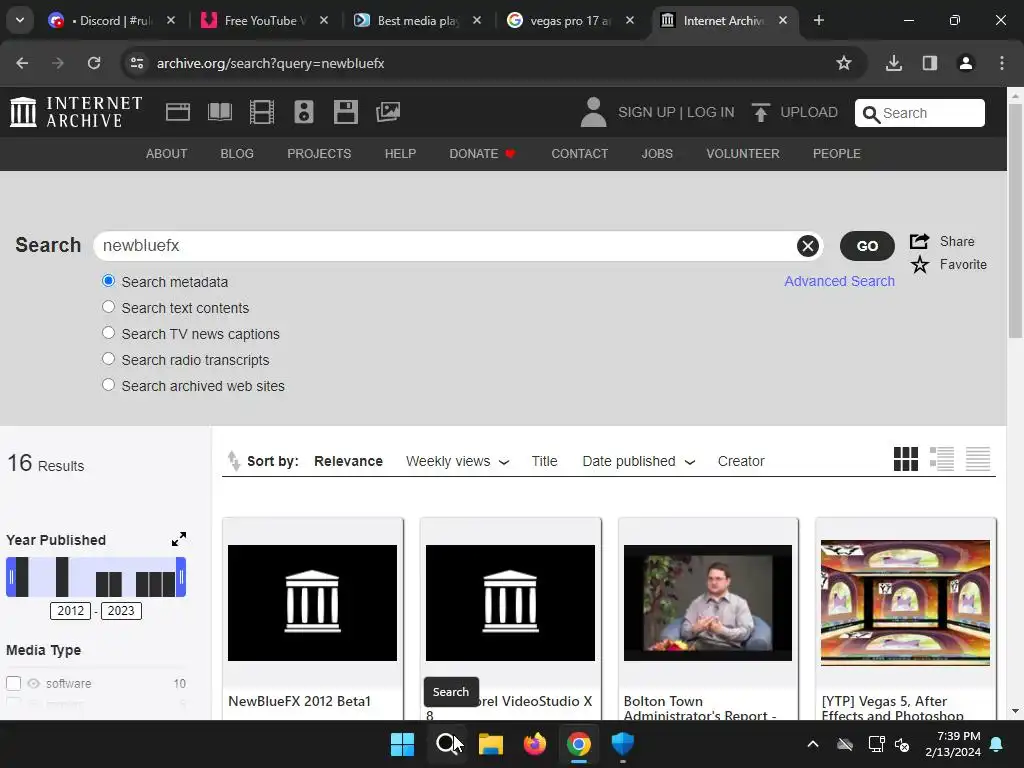Open the Software floppy disk icon
Viewport: 1024px width, 768px height.
[x=345, y=112]
